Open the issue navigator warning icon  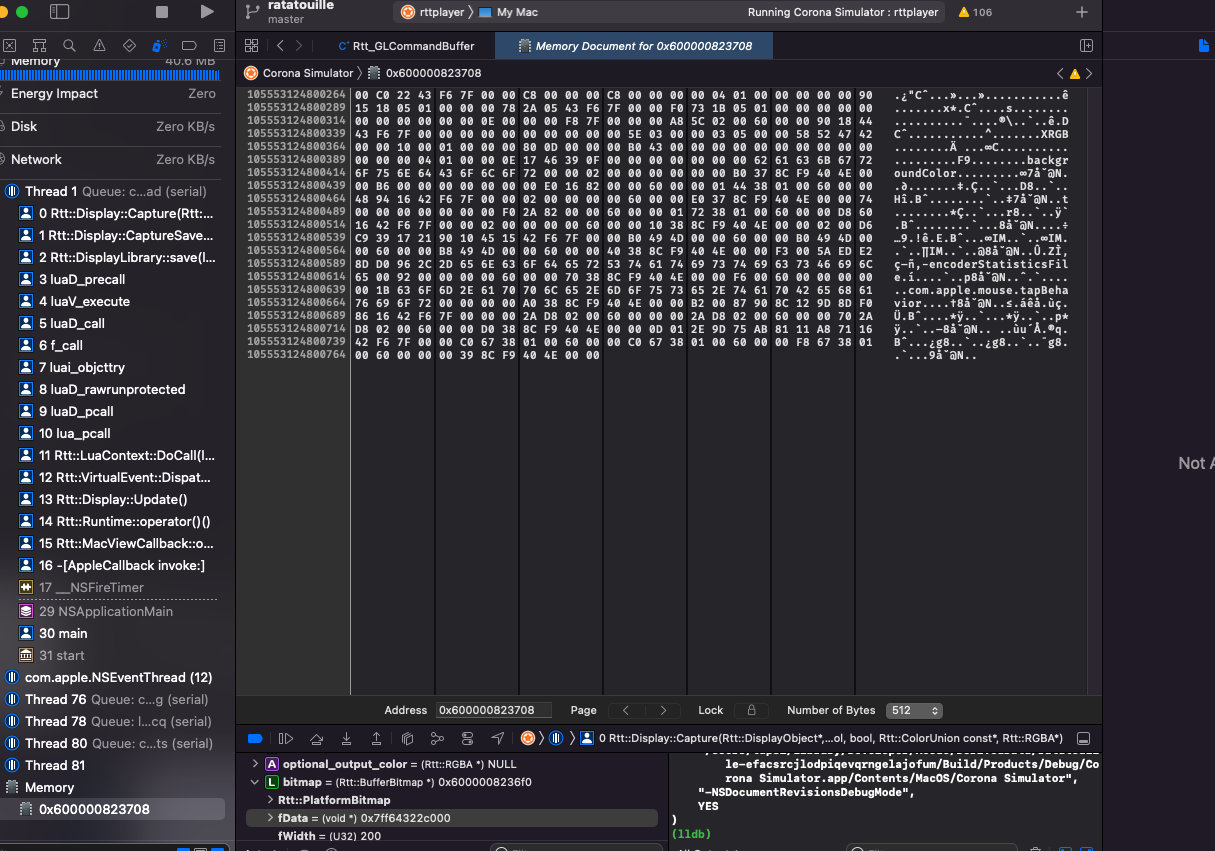[x=99, y=46]
